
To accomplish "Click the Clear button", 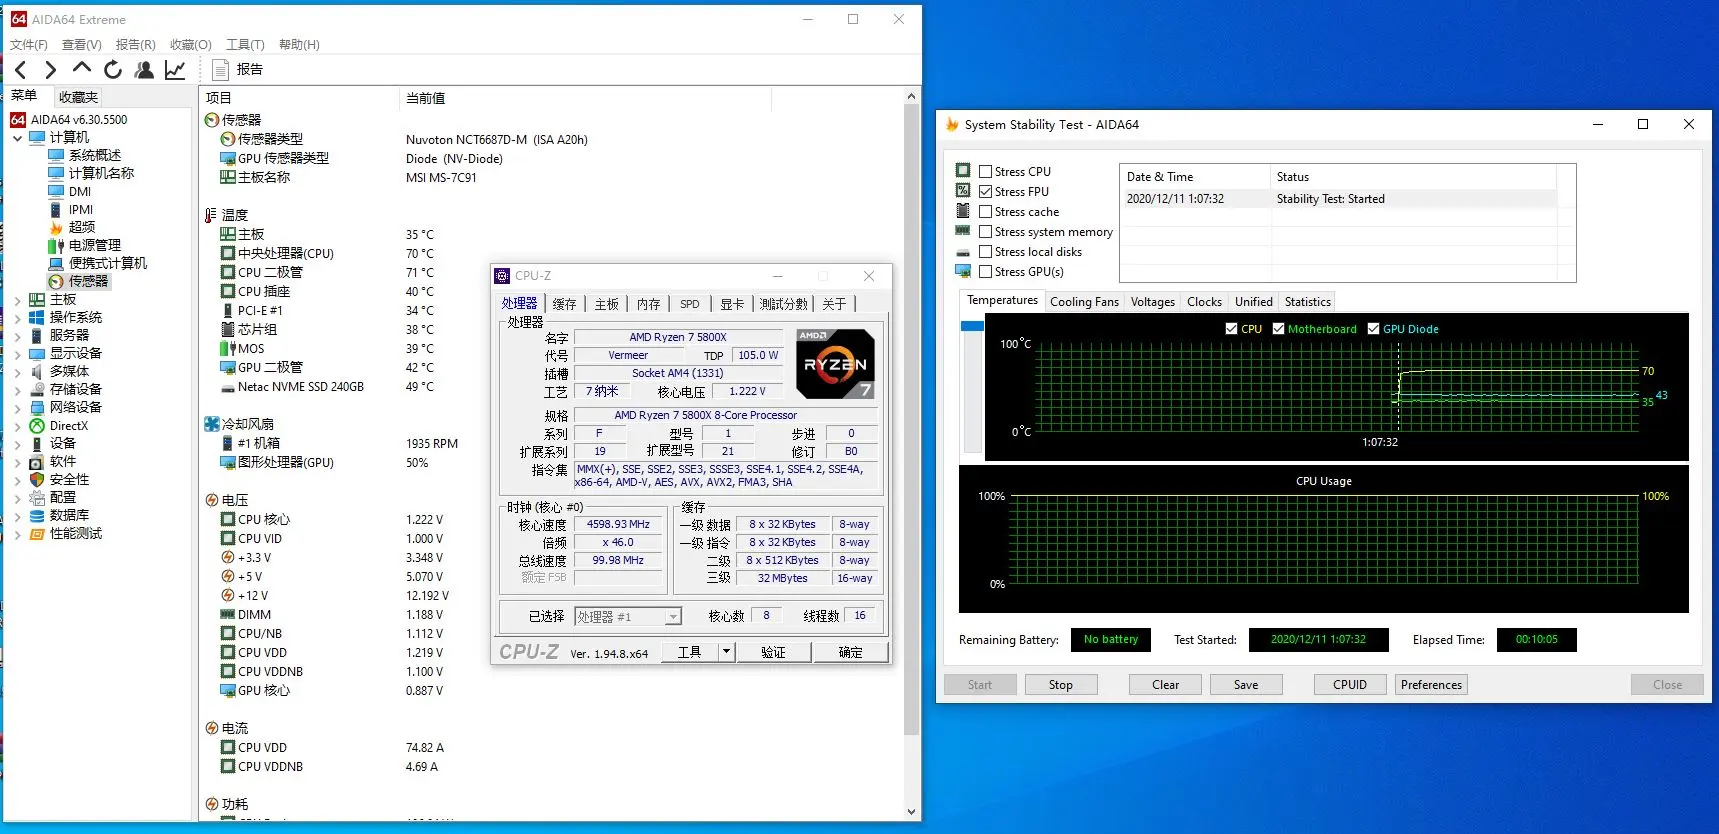I will (x=1165, y=685).
